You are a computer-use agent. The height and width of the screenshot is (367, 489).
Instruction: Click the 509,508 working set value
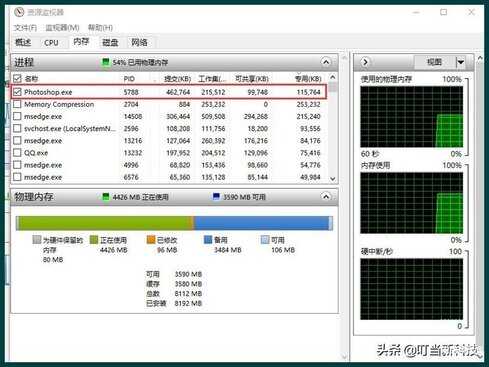[213, 117]
